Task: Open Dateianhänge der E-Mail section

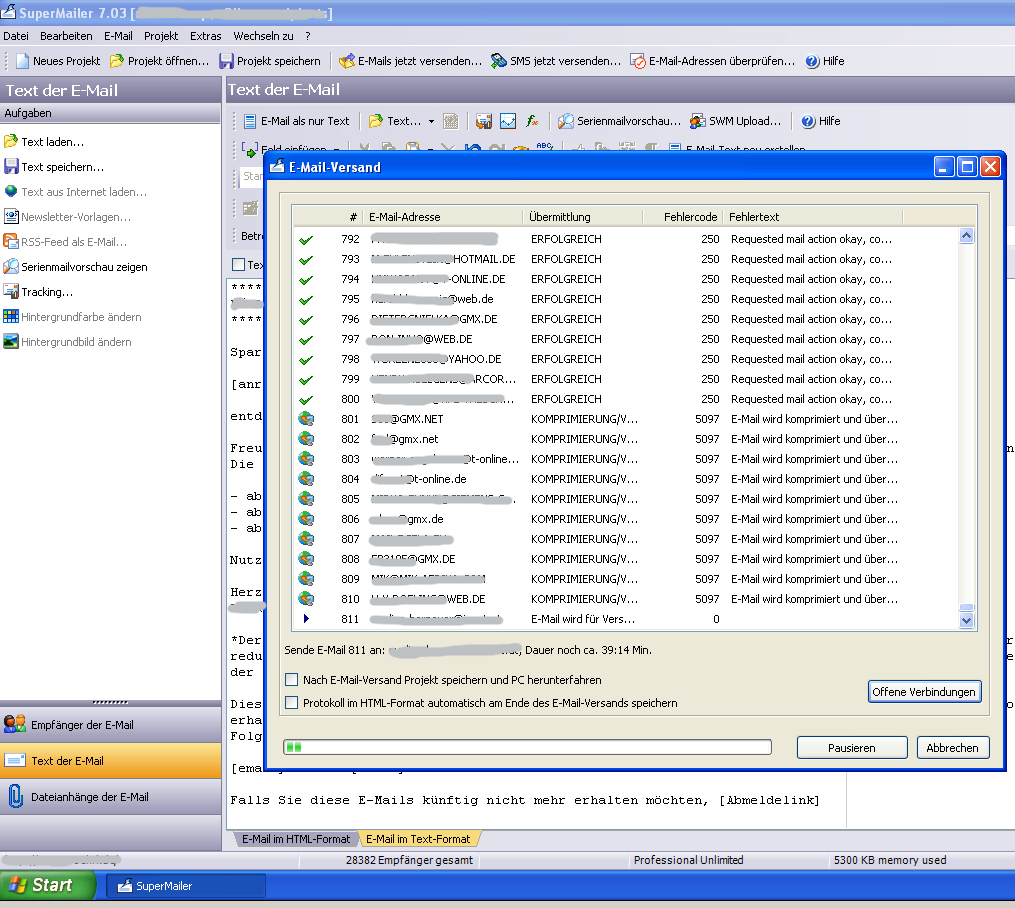Action: coord(111,797)
